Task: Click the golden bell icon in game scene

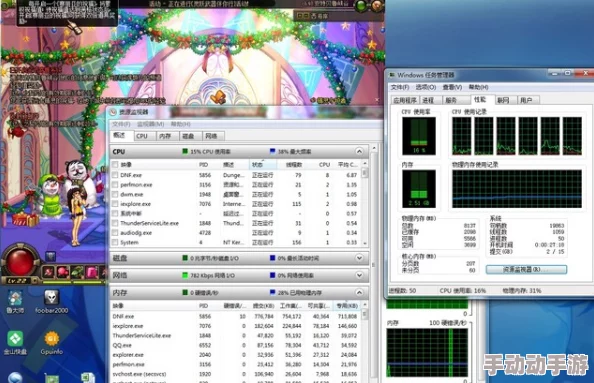Action: click(219, 97)
